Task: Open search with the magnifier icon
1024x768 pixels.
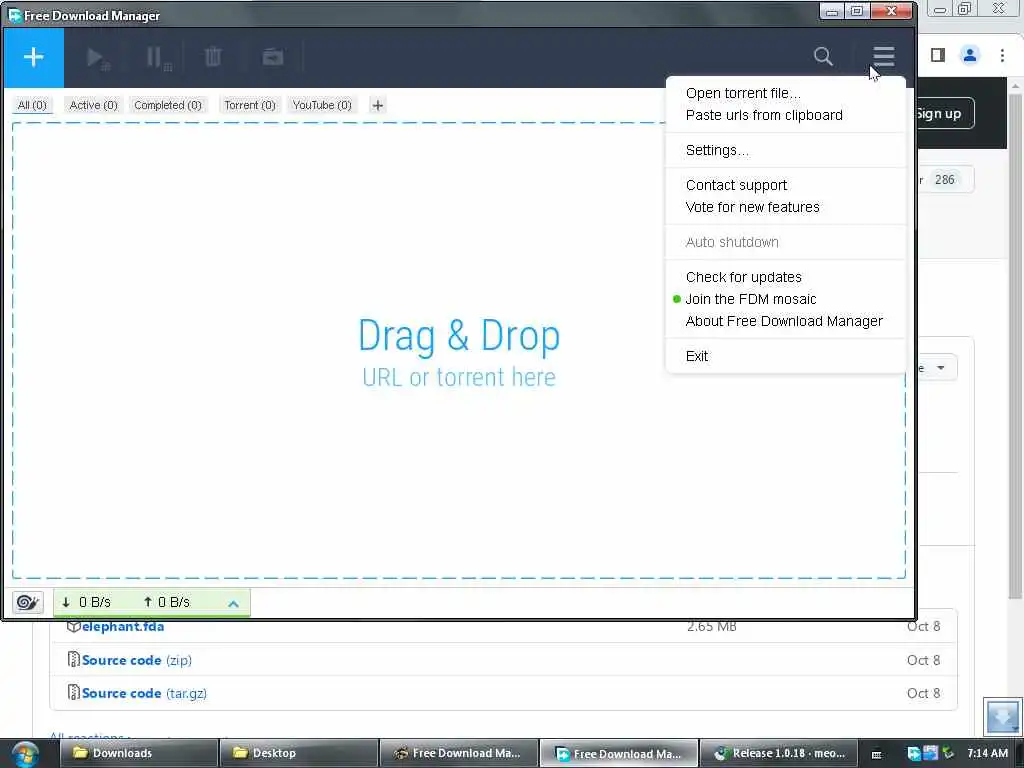Action: click(823, 57)
